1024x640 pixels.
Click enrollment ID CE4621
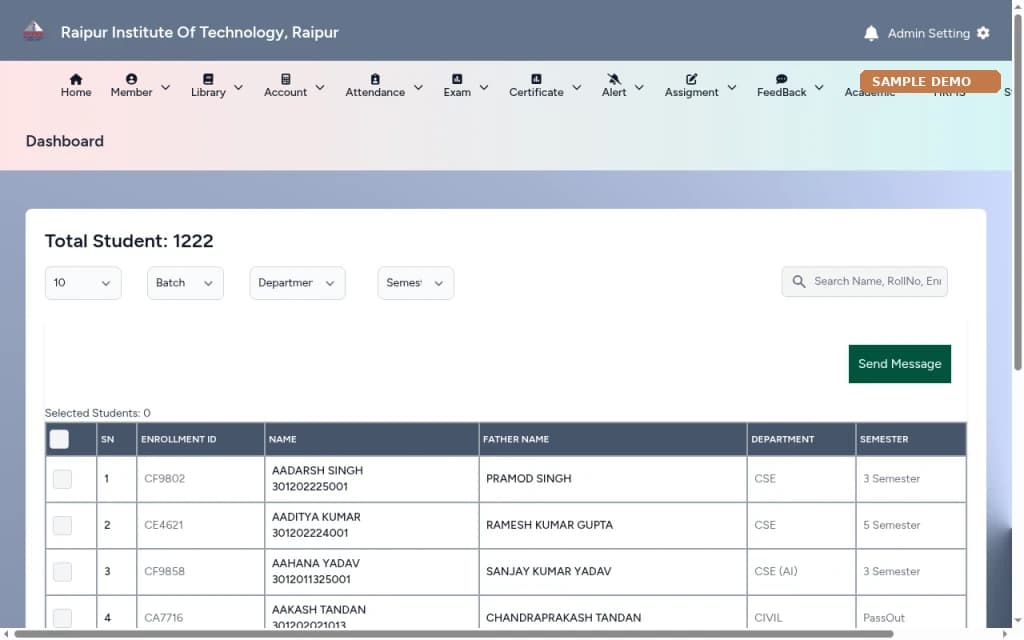(163, 525)
